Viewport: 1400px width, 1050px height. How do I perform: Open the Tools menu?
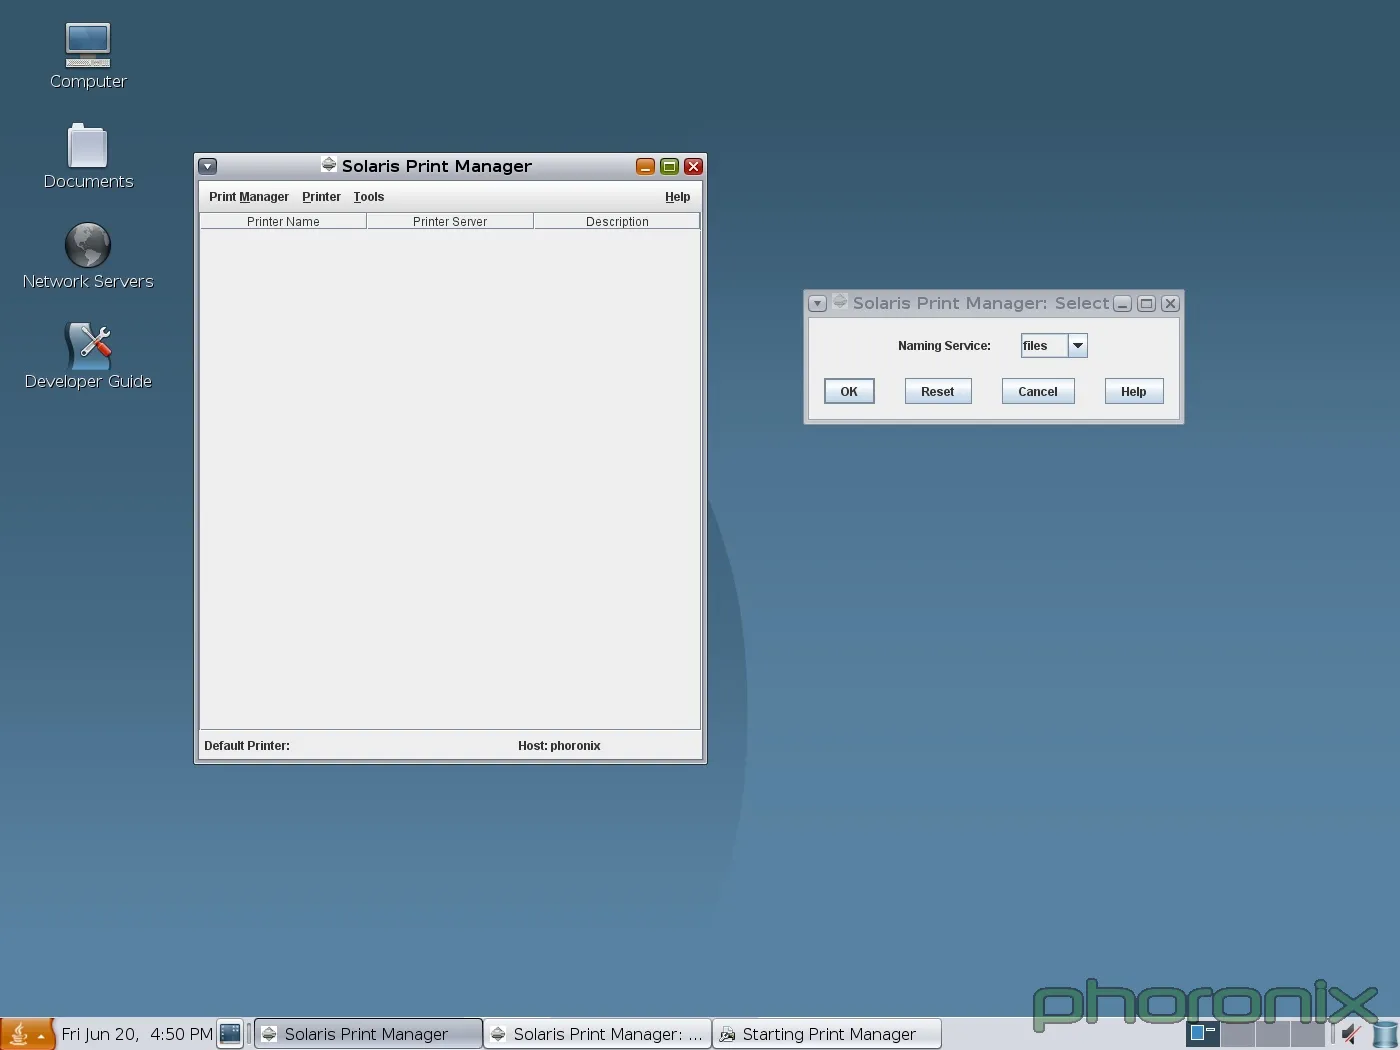pyautogui.click(x=369, y=197)
